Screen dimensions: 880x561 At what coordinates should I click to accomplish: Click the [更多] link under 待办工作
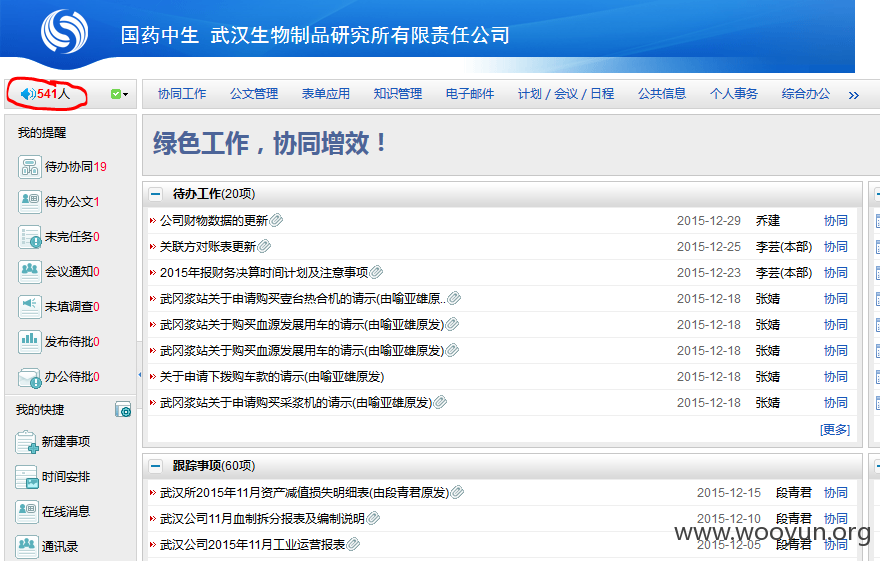pos(835,430)
